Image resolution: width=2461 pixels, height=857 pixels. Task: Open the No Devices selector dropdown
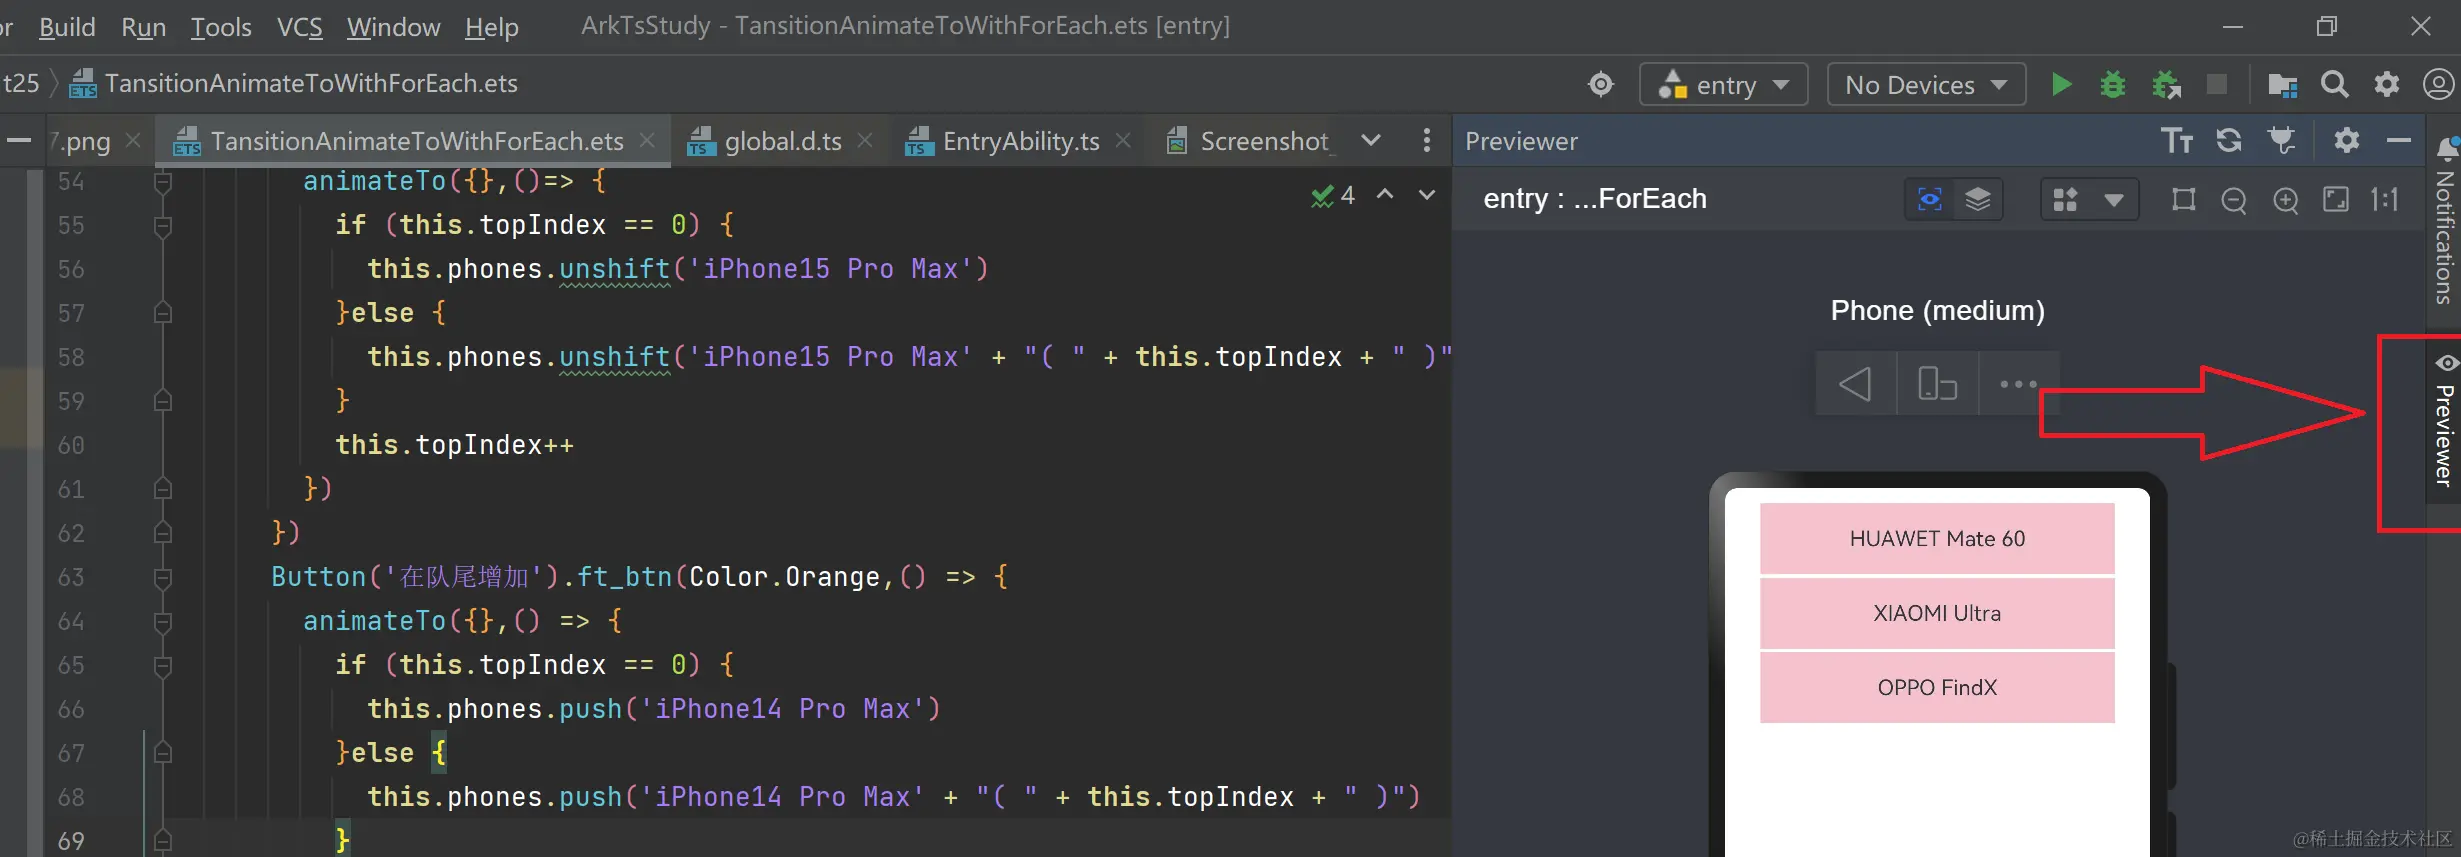coord(1926,84)
